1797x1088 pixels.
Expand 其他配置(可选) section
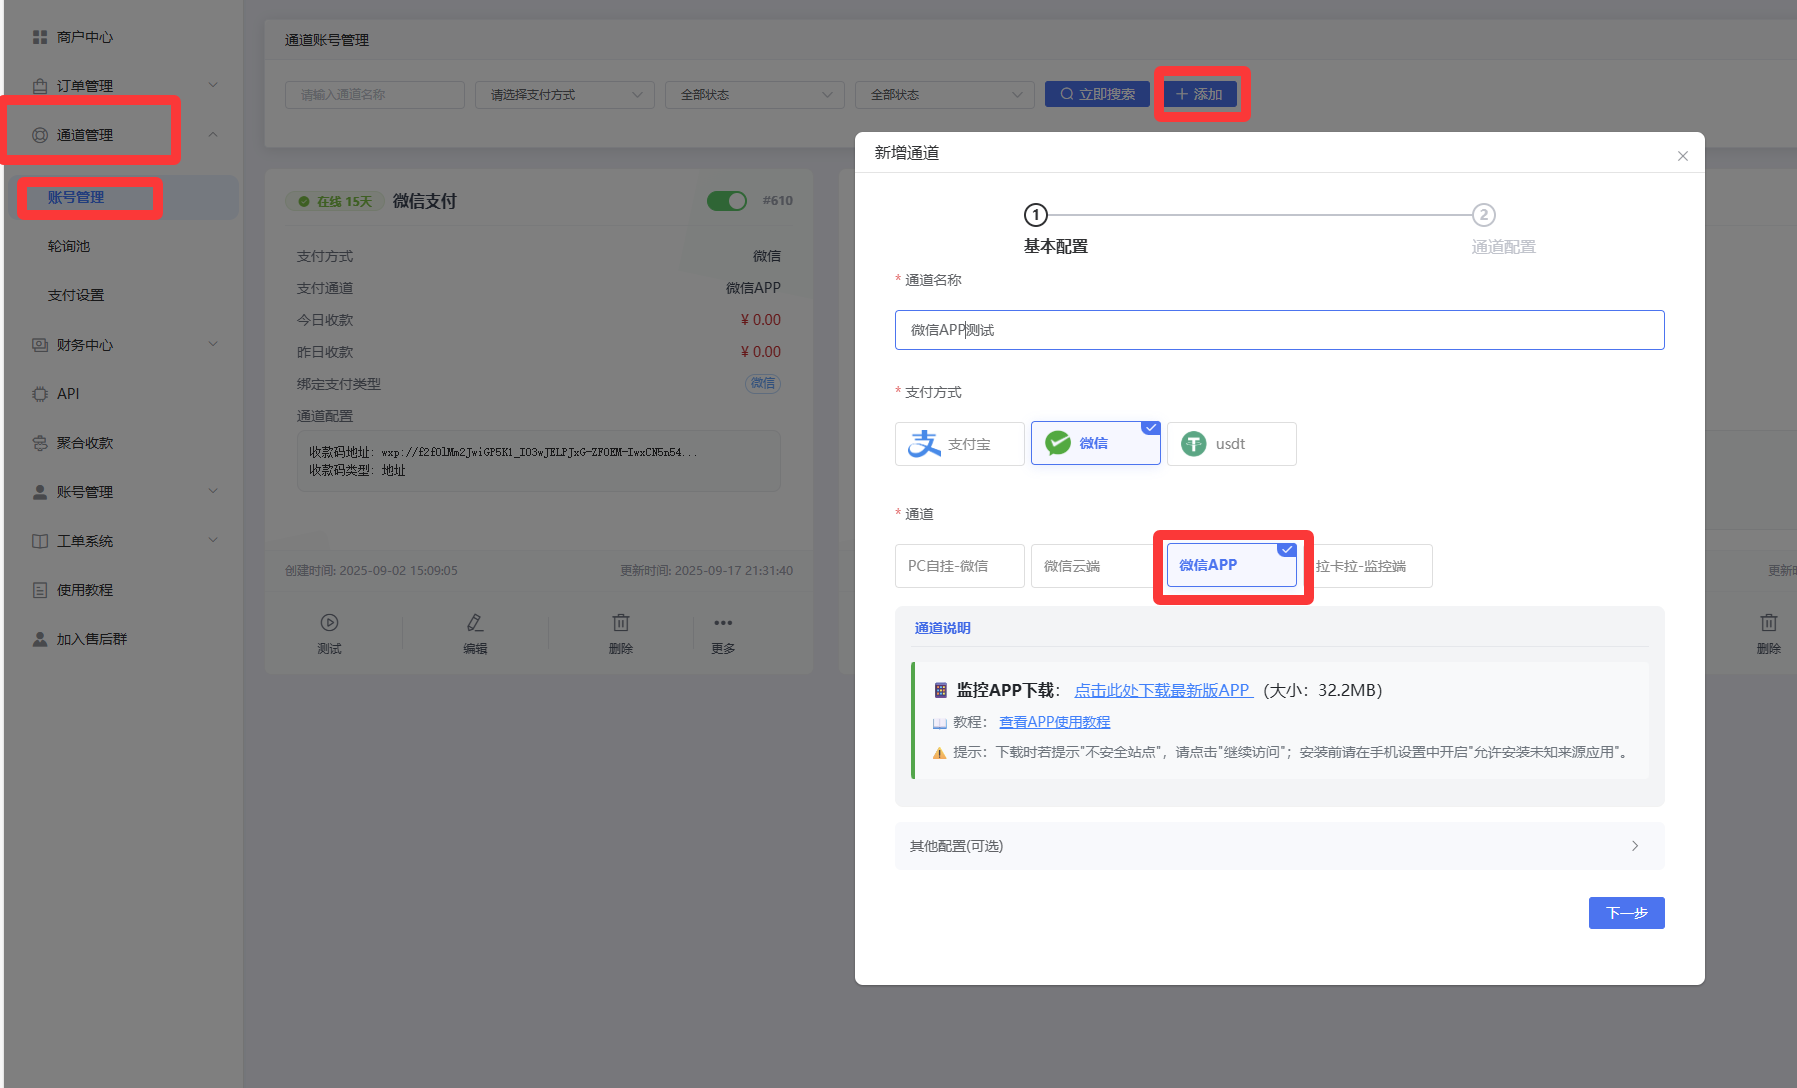[1279, 846]
